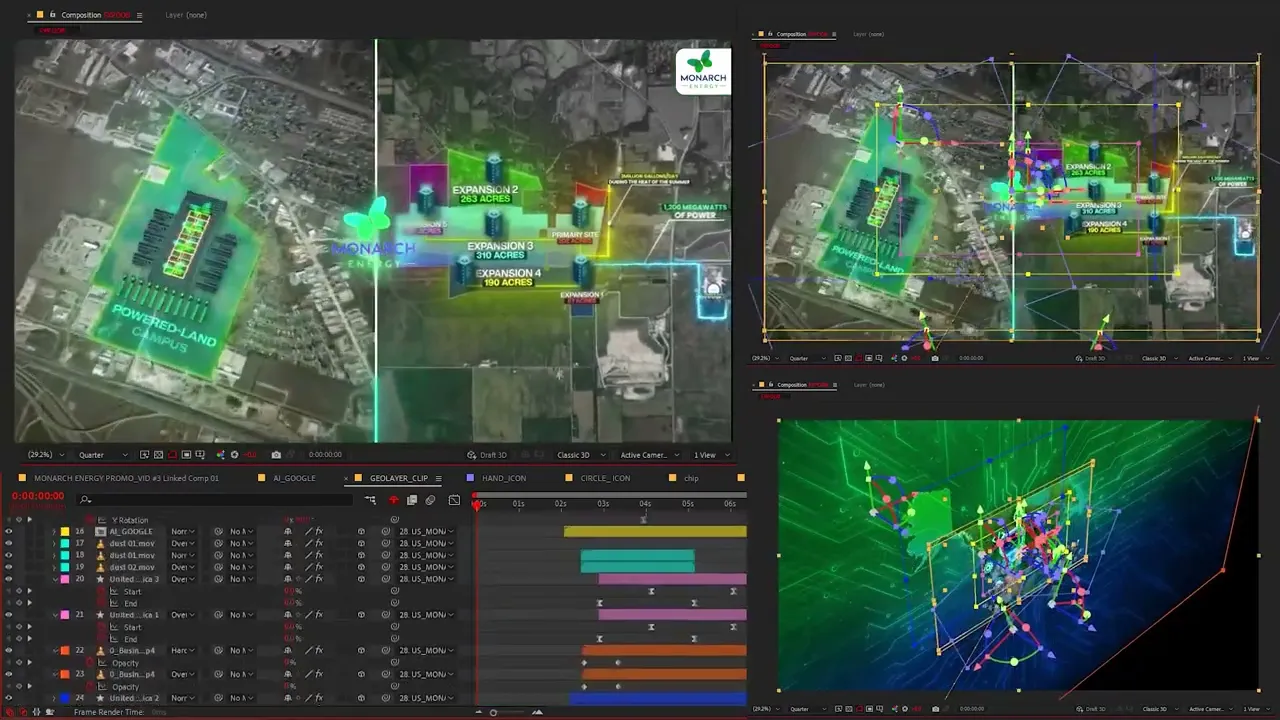Open Quarter resolution dropdown in left viewer
This screenshot has width=1280, height=720.
[x=104, y=455]
